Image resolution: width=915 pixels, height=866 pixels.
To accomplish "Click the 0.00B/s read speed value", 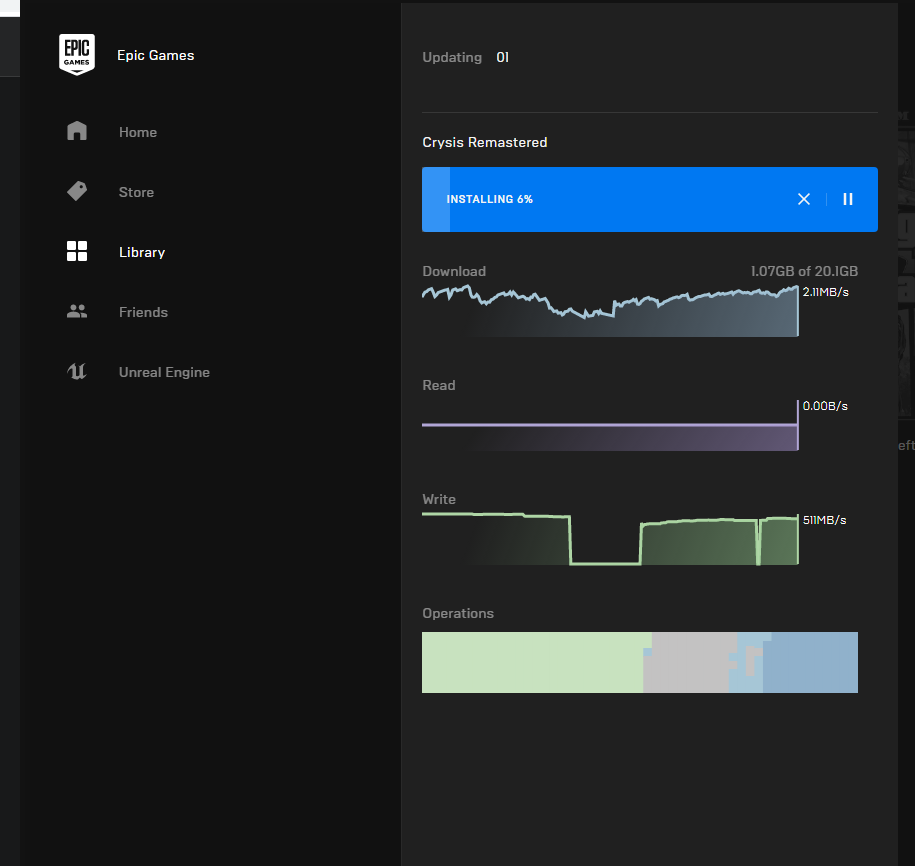I will [825, 406].
